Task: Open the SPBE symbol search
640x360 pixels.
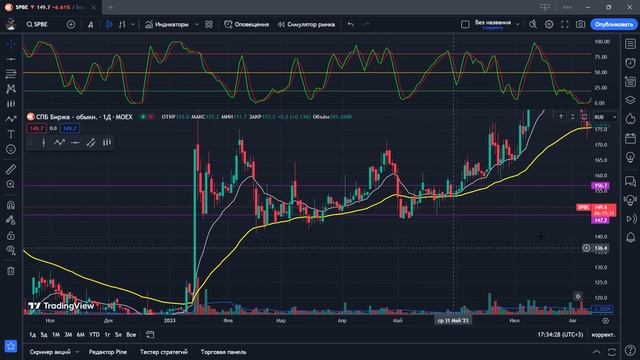Action: point(37,24)
